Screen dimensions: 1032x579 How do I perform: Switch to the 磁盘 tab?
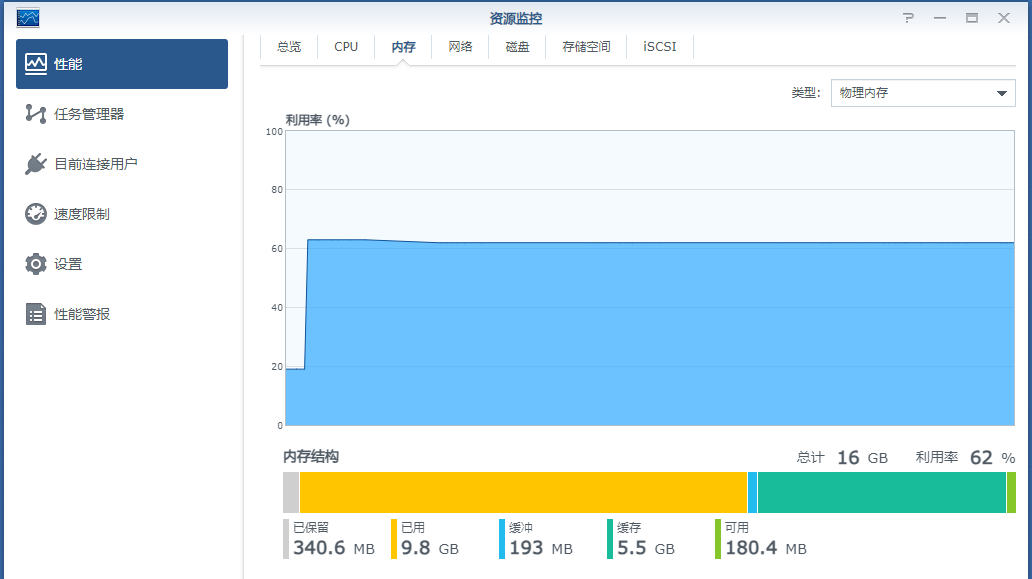tap(517, 47)
